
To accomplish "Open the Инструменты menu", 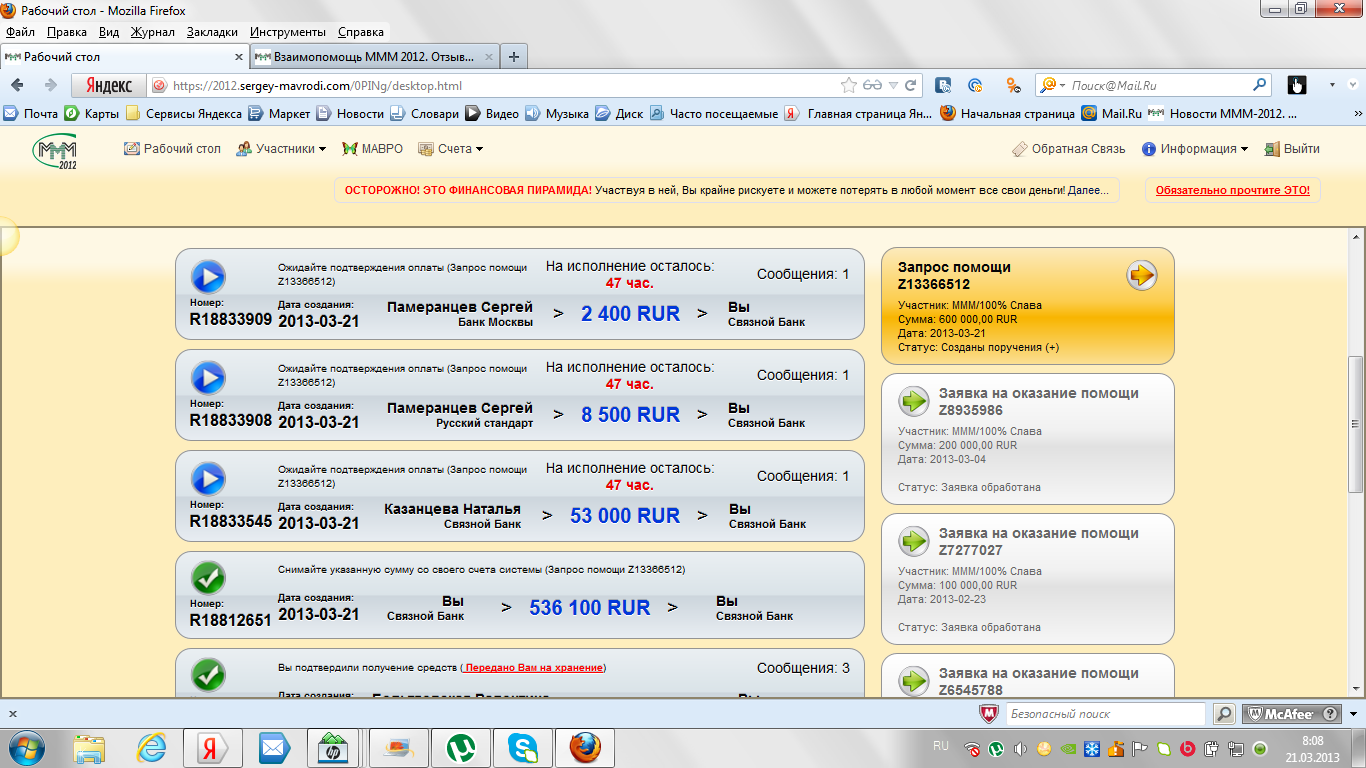I will coord(288,32).
